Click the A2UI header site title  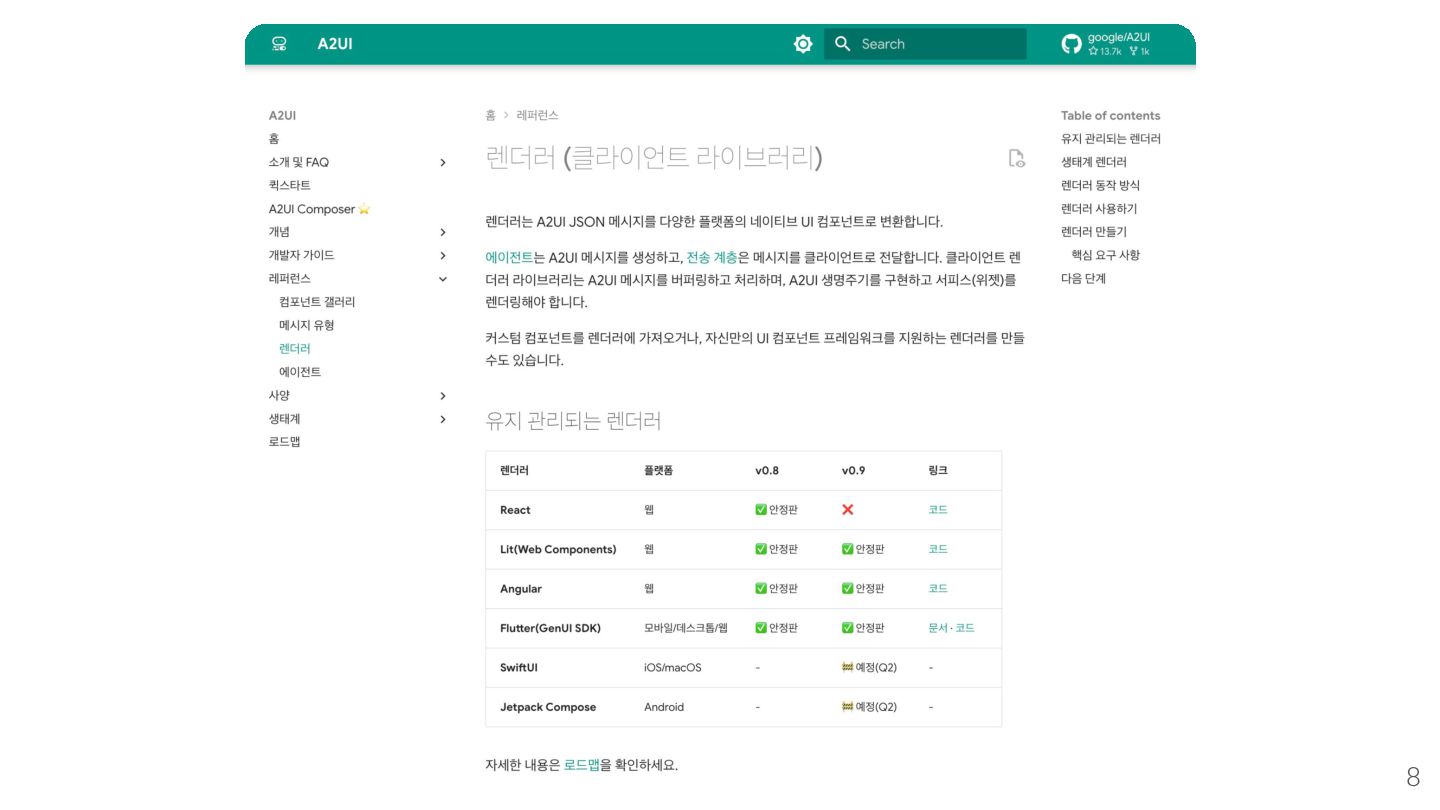335,44
